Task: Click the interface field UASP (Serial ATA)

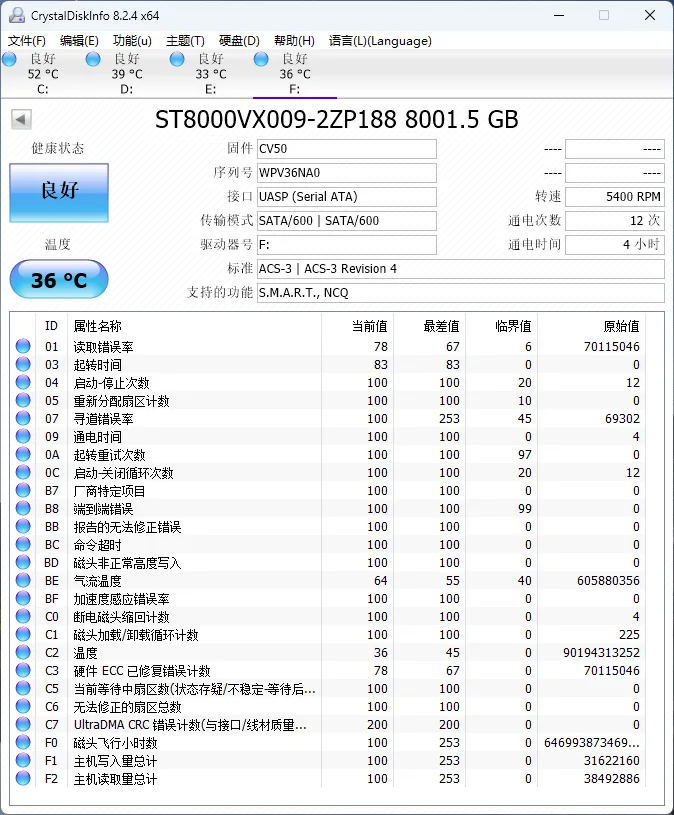Action: 347,196
